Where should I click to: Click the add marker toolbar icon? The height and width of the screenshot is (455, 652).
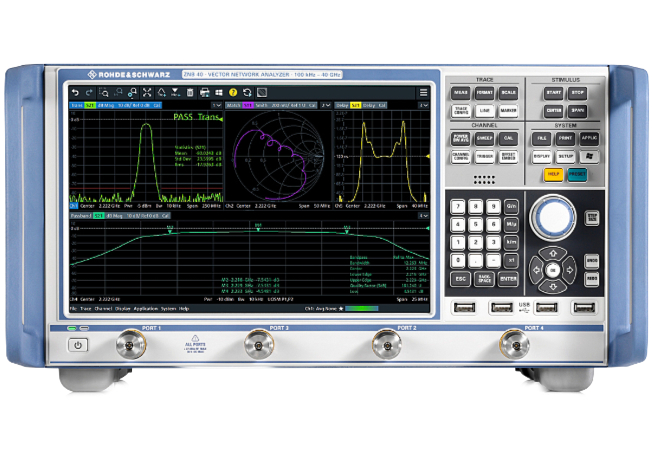pos(175,92)
